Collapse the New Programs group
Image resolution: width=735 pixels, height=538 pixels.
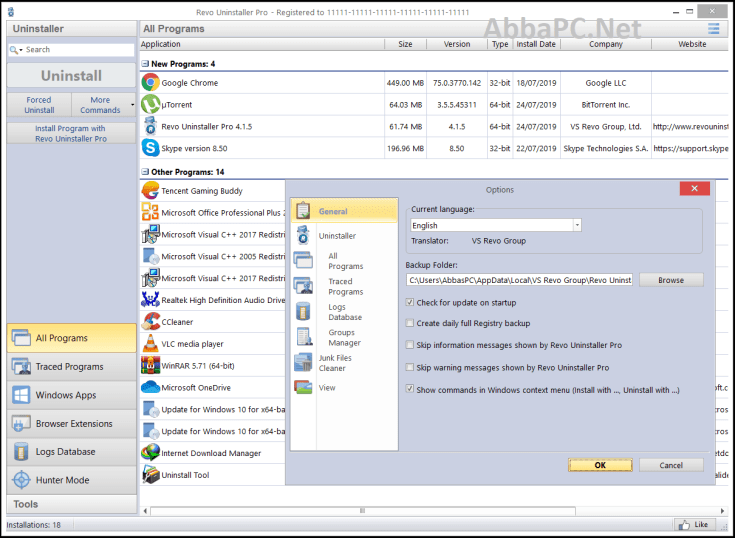[145, 64]
